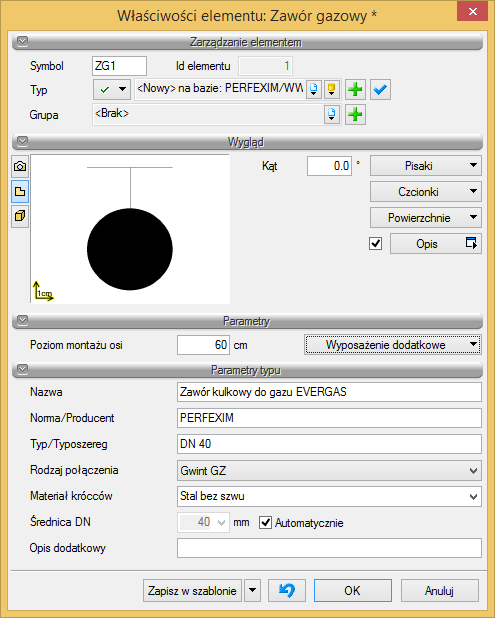Viewport: 495px width, 618px height.
Task: Click the yellow database icon in Typ row
Action: [x=331, y=89]
